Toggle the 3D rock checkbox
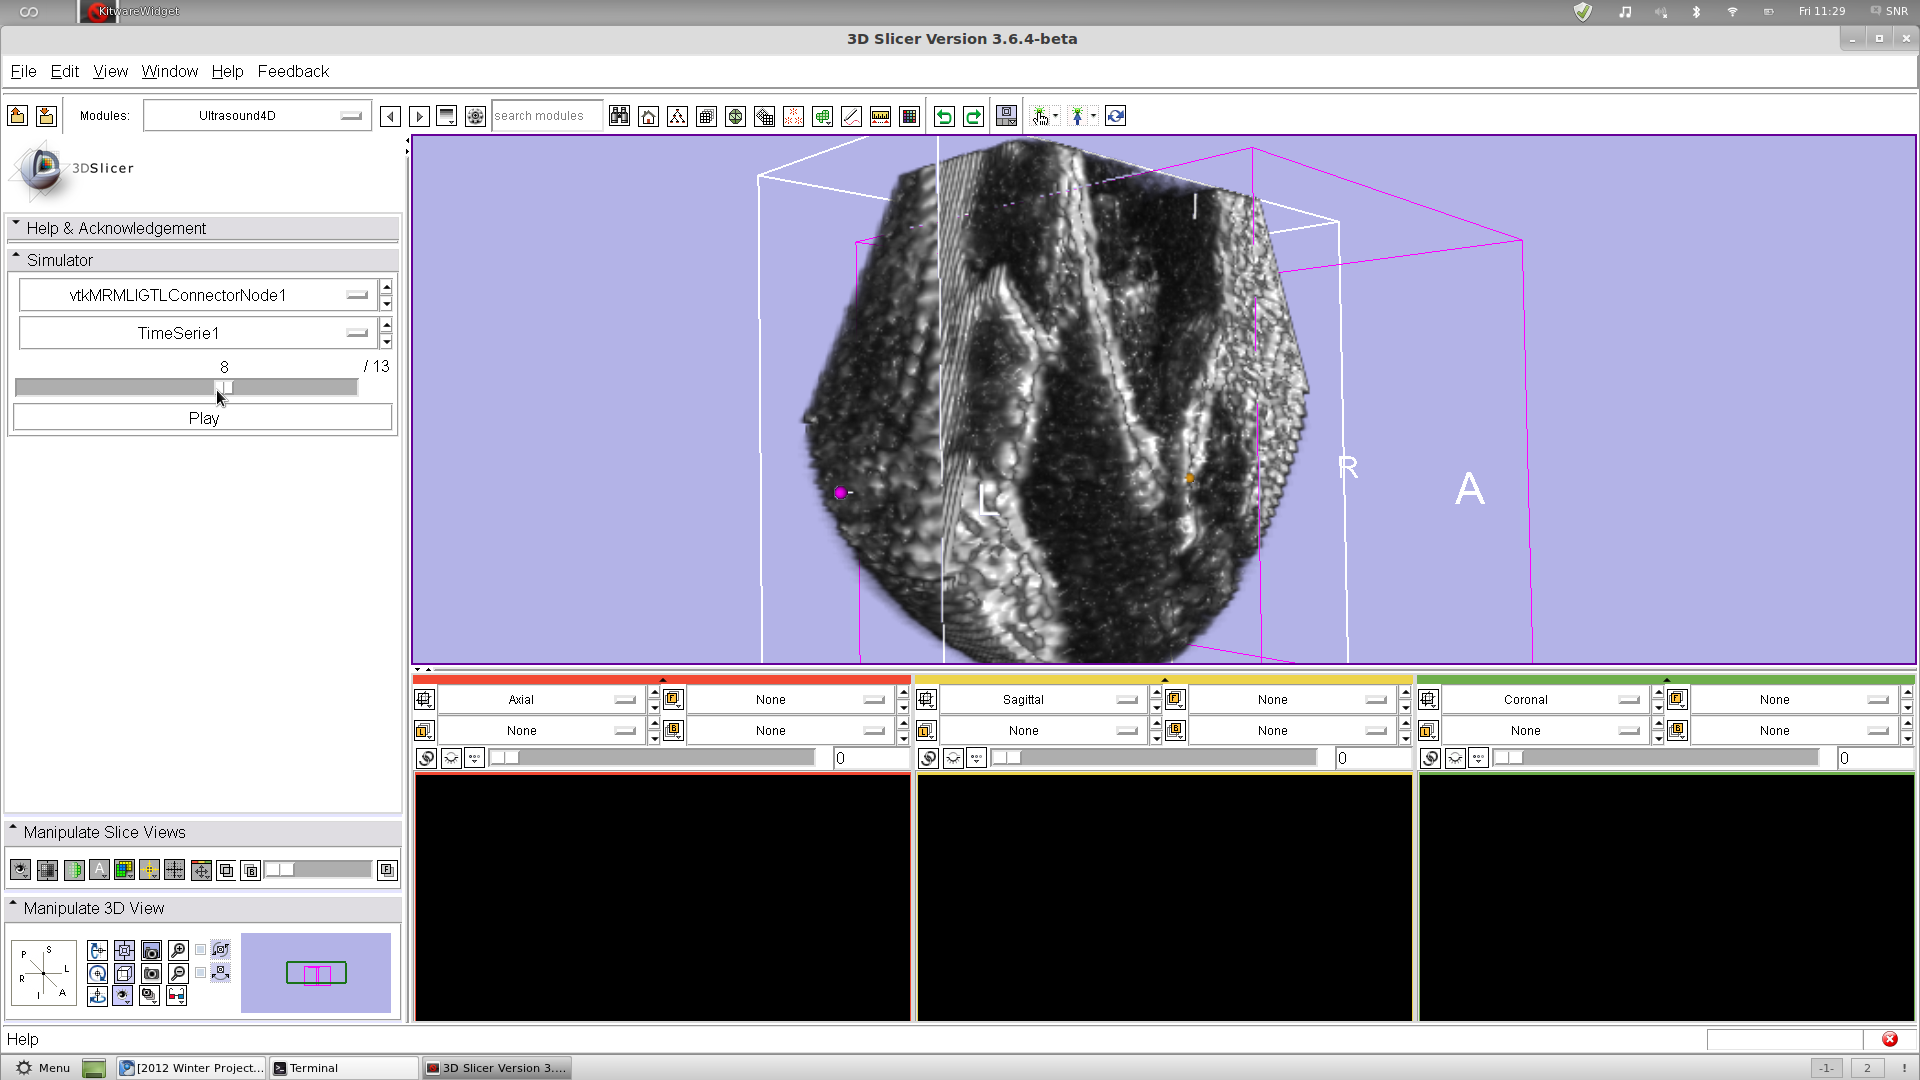The width and height of the screenshot is (1920, 1080). (201, 973)
